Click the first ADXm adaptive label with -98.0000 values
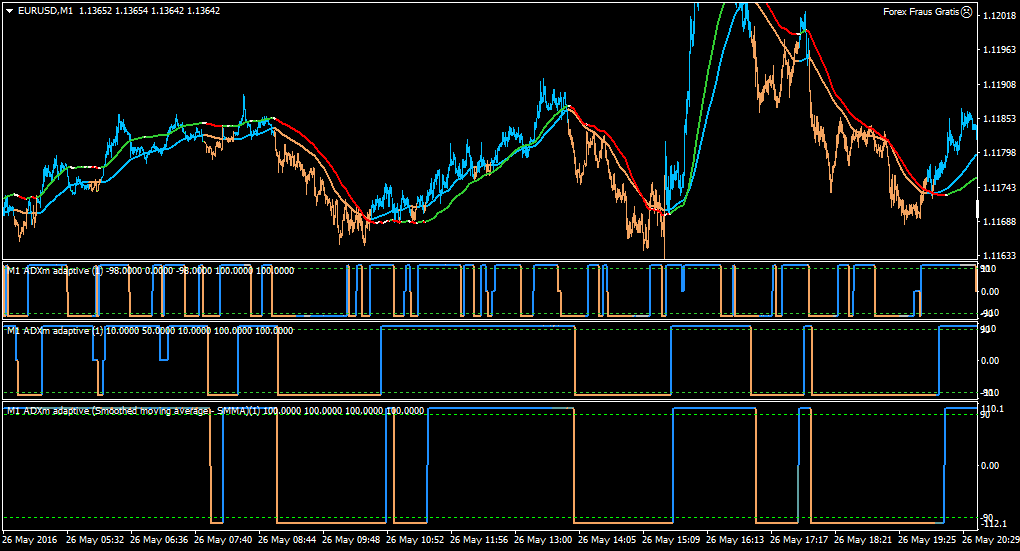This screenshot has width=1020, height=551. 150,271
